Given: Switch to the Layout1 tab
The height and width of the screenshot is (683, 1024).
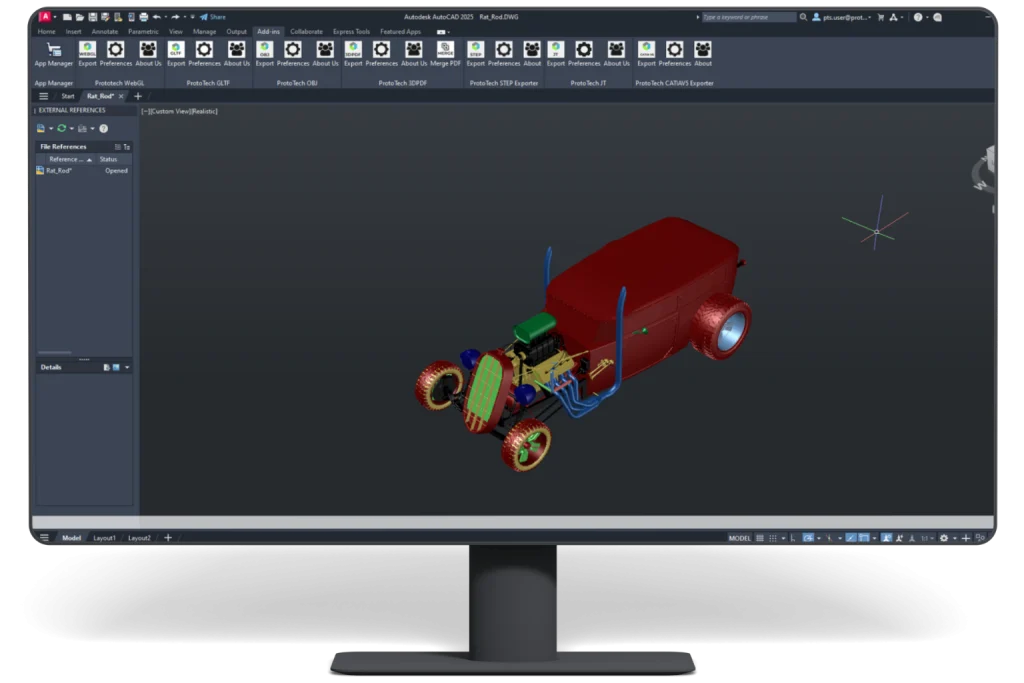Looking at the screenshot, I should 104,537.
